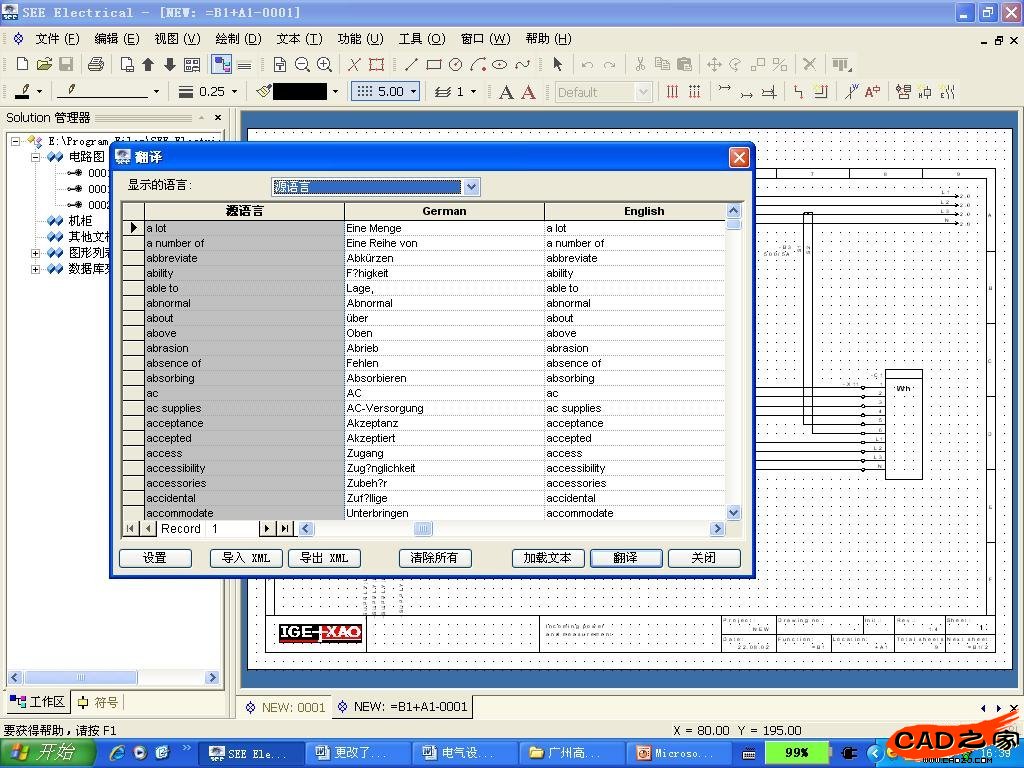Select the zoom in magnifier tool
The image size is (1024, 768).
(324, 65)
